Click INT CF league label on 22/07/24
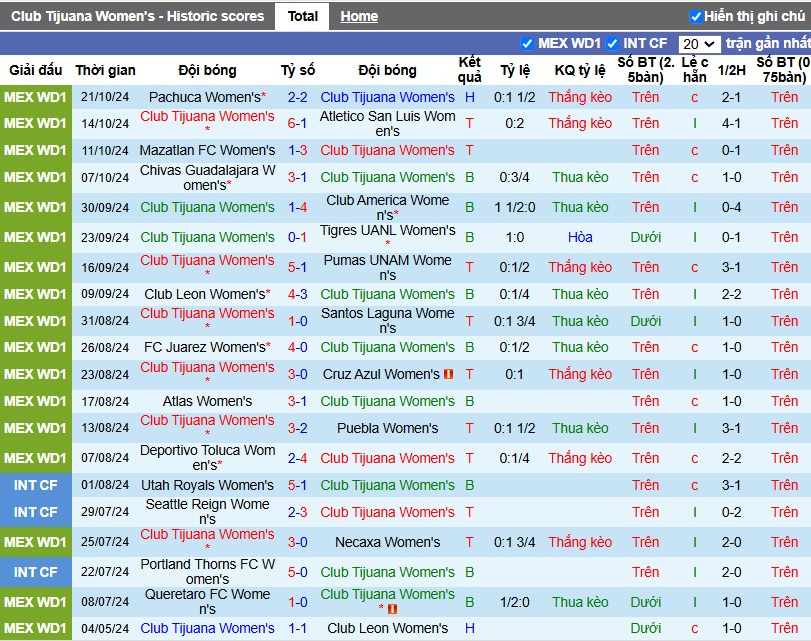This screenshot has height=641, width=811. pyautogui.click(x=36, y=572)
